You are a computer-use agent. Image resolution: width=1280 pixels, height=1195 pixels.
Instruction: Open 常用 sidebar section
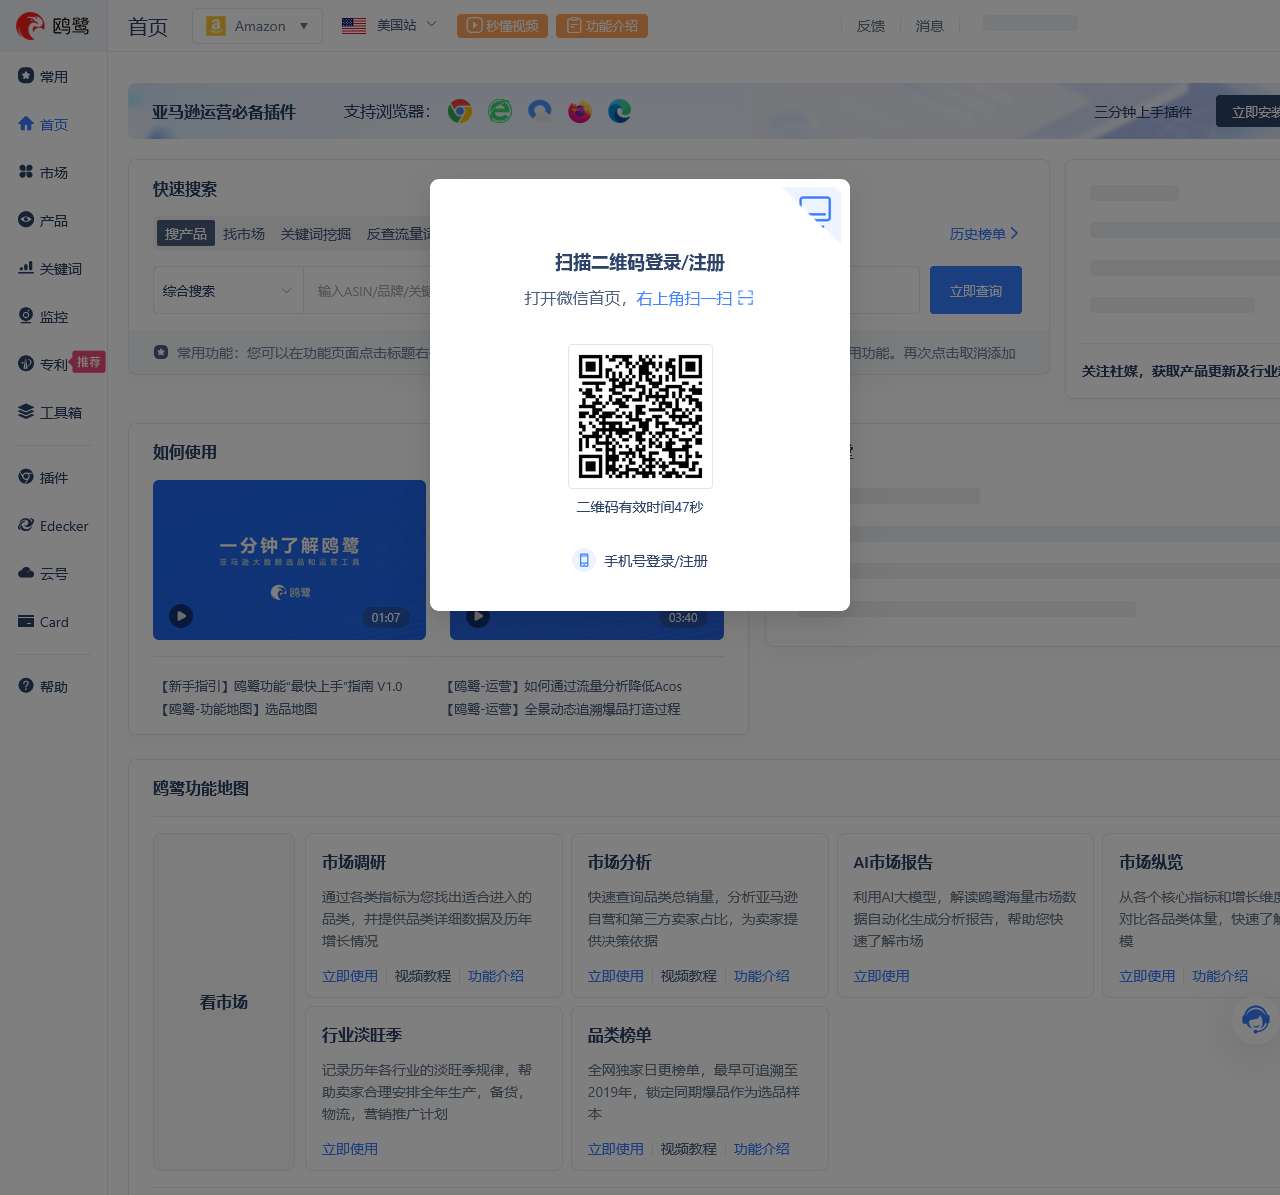[43, 76]
